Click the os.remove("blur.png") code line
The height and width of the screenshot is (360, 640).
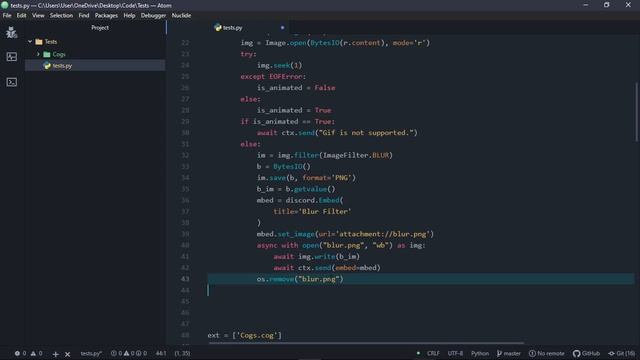pos(300,279)
